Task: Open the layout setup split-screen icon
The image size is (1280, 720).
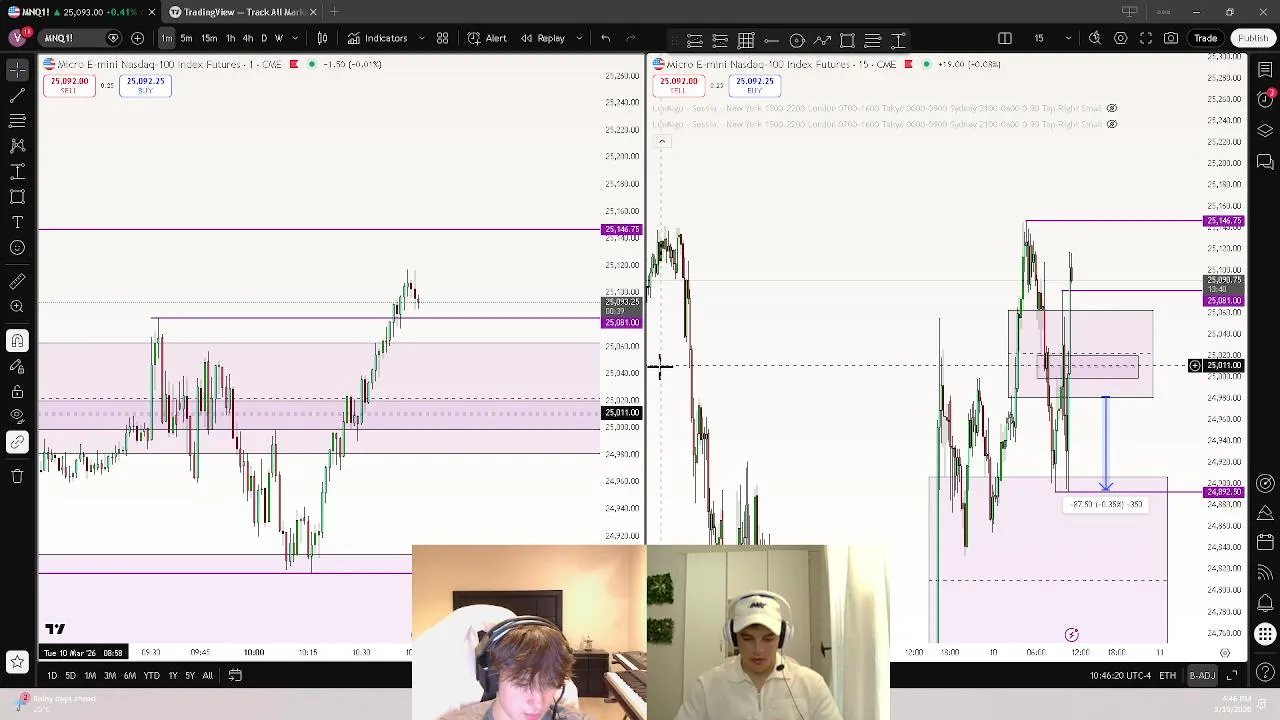Action: coord(1005,38)
